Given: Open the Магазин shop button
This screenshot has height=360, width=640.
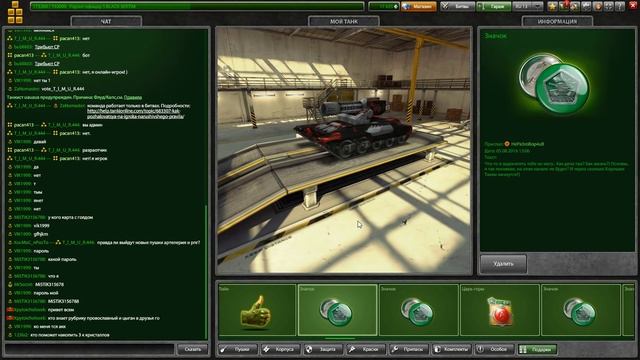Looking at the screenshot, I should point(419,7).
